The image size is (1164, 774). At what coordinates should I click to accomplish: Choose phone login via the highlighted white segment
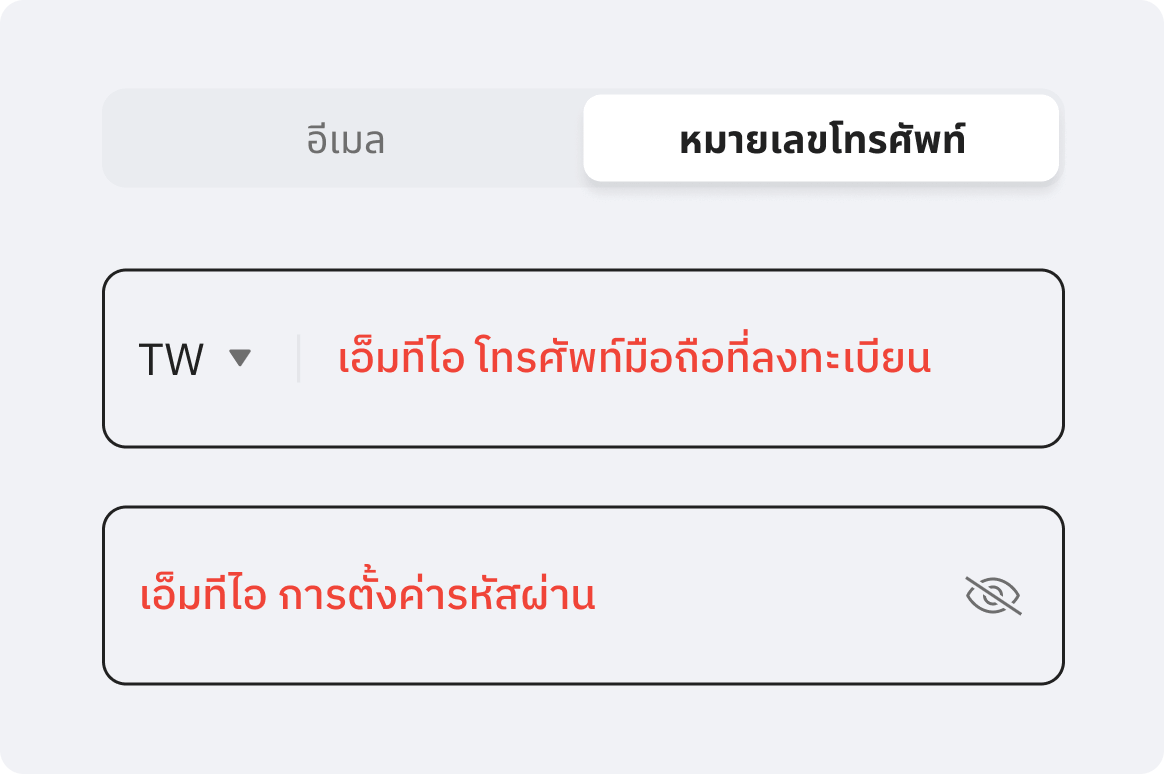pyautogui.click(x=821, y=138)
